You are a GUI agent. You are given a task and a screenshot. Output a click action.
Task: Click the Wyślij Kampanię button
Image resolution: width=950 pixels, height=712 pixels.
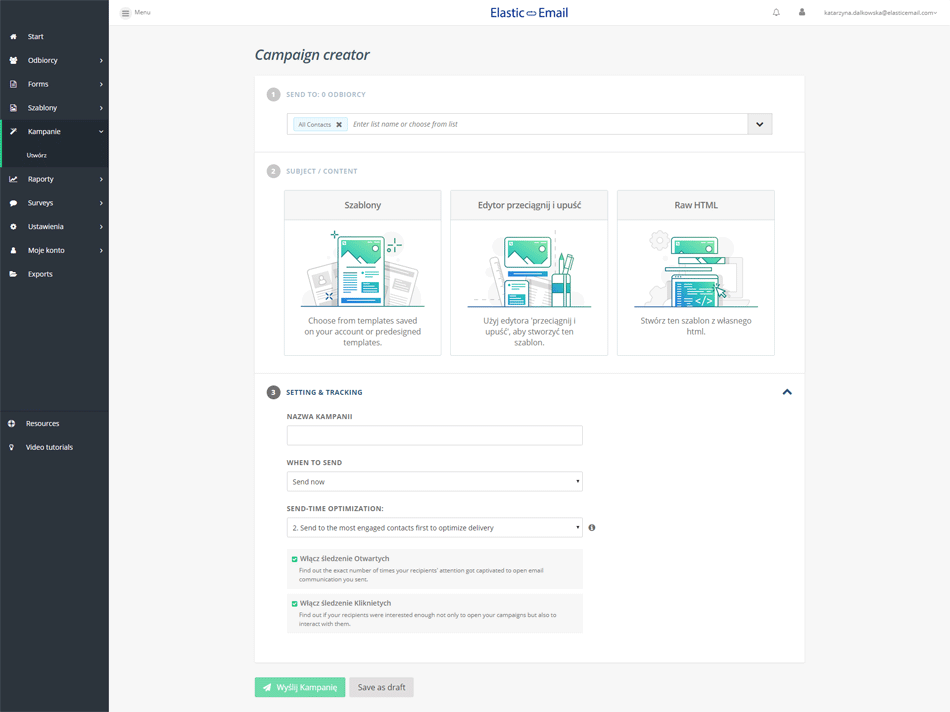[299, 687]
